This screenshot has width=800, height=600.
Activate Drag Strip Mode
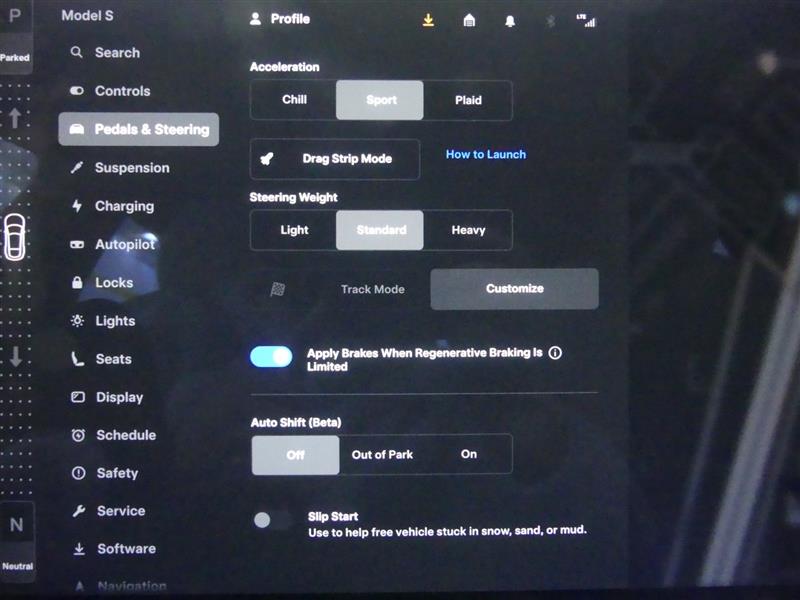[335, 159]
